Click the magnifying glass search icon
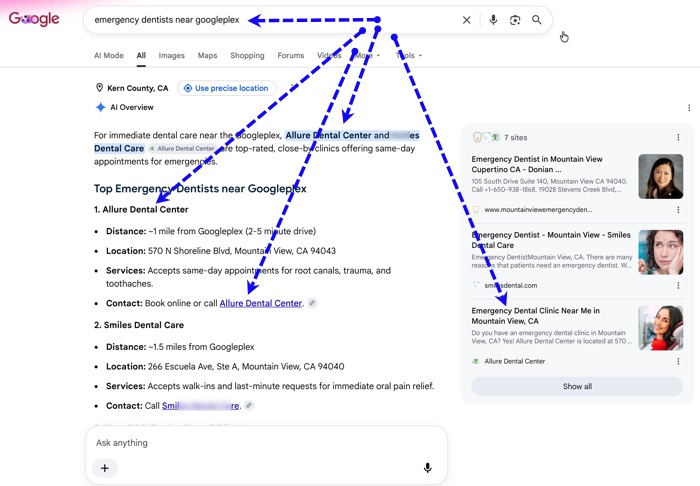This screenshot has height=486, width=700. pos(537,20)
